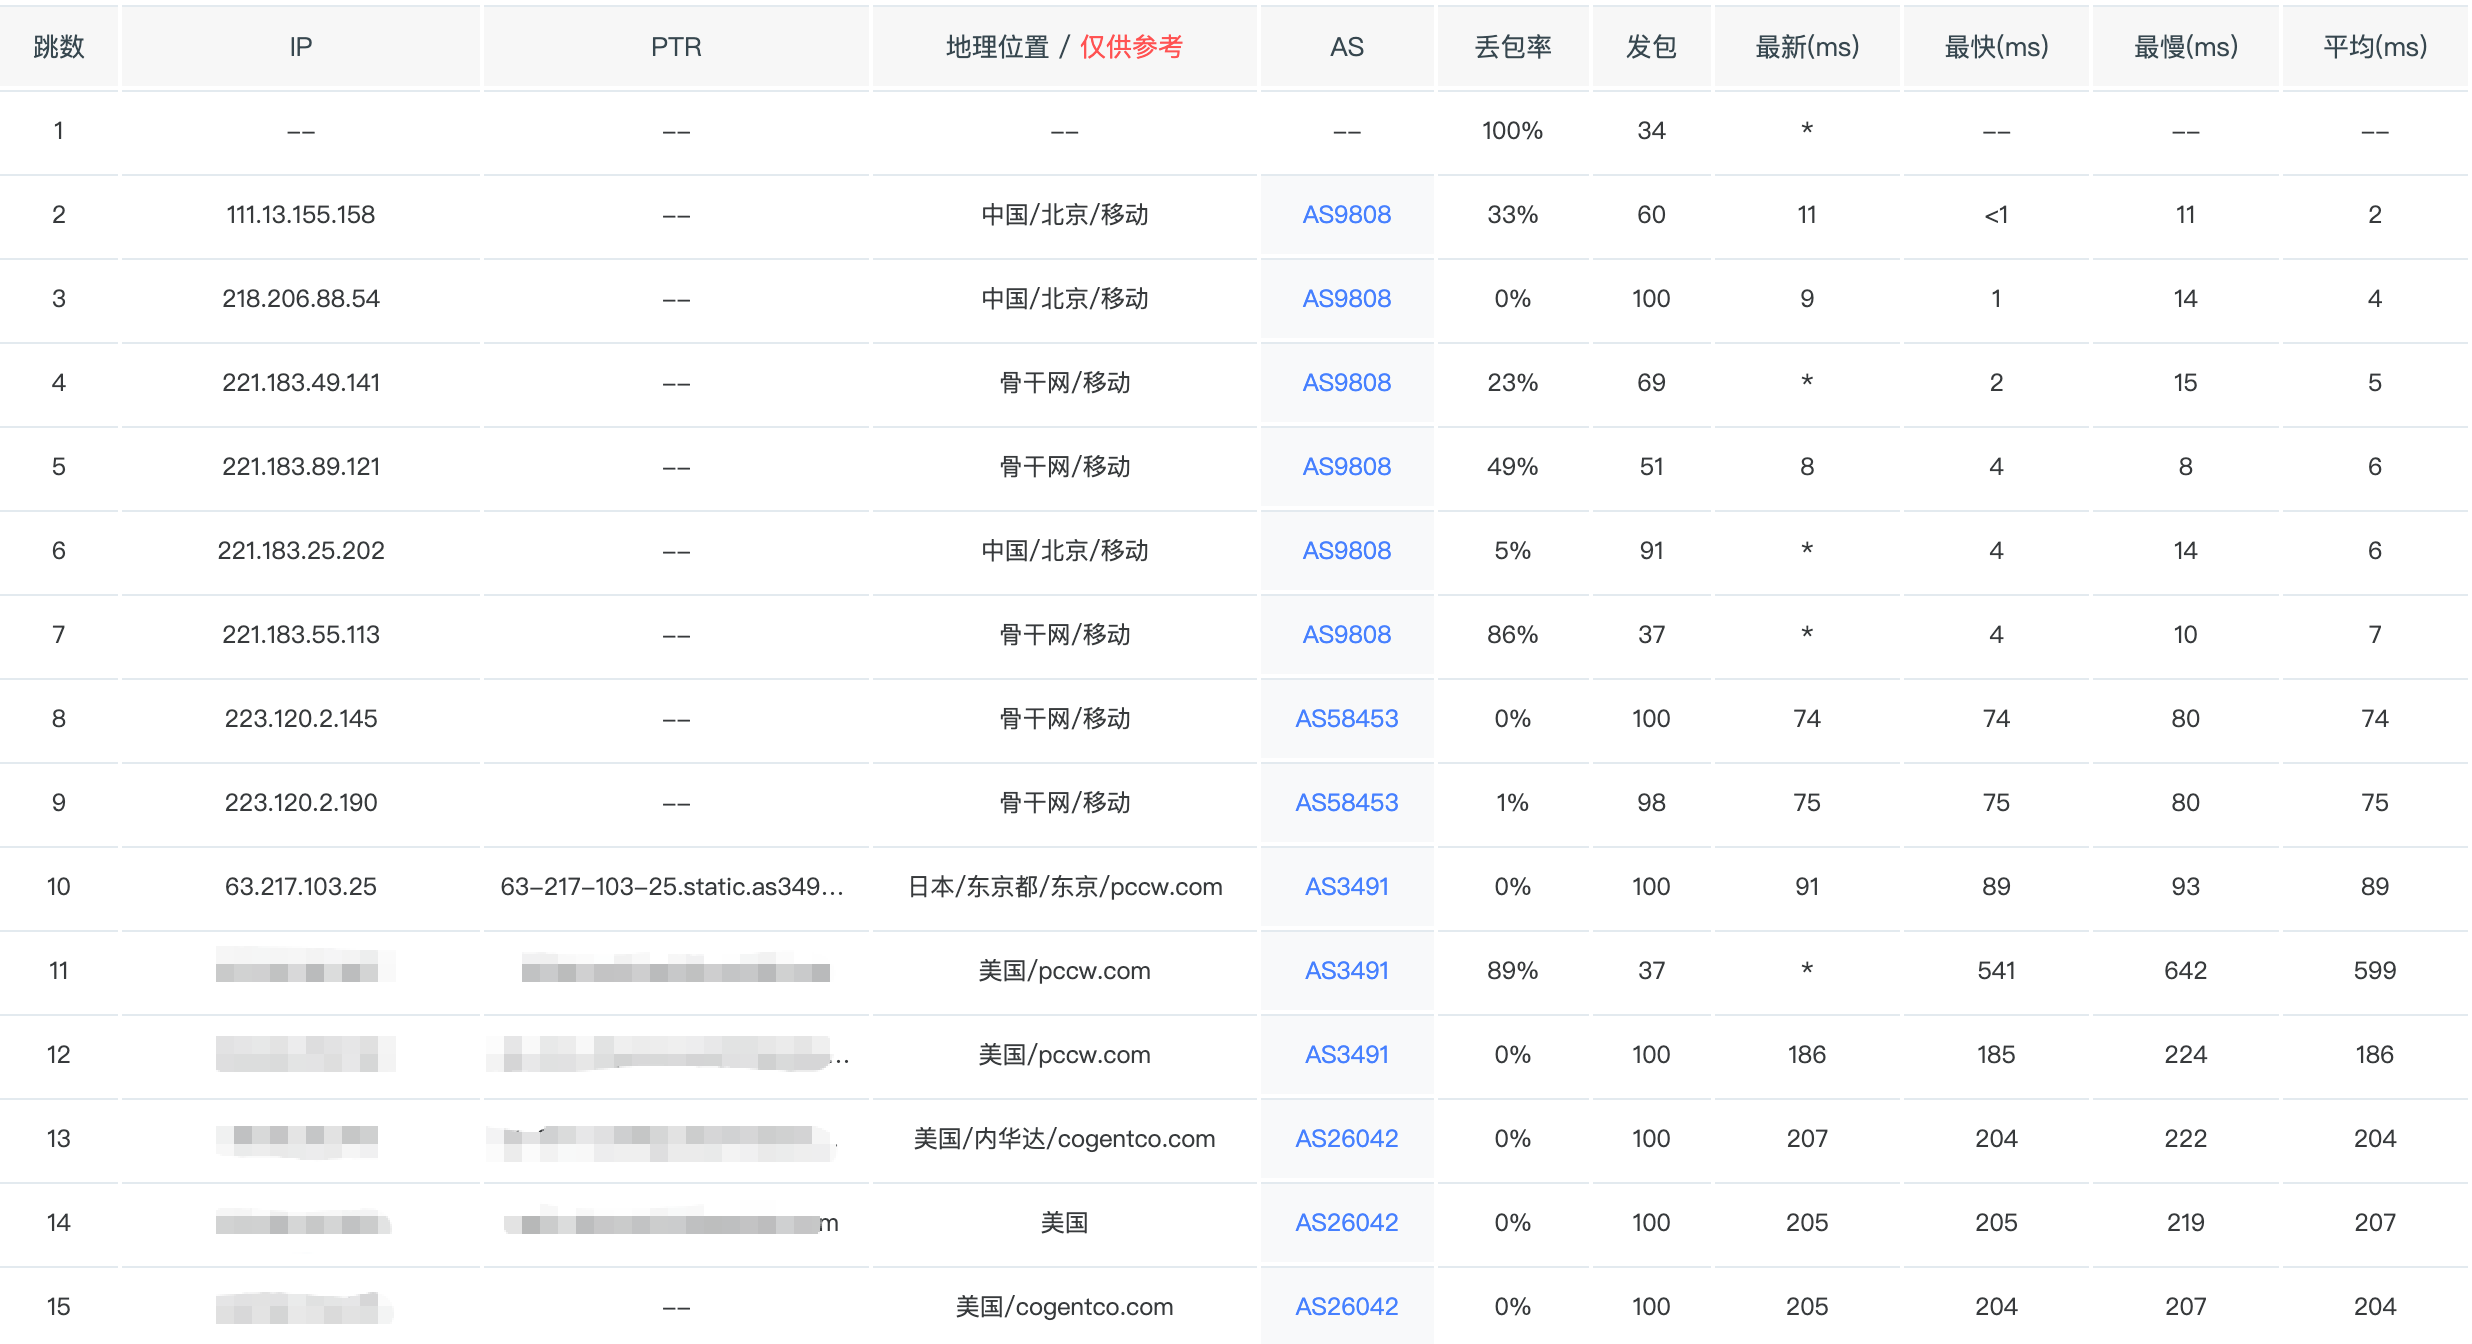This screenshot has width=2472, height=1344.
Task: Click the 美国/内华达/cogentco.com location cell
Action: [1064, 1139]
